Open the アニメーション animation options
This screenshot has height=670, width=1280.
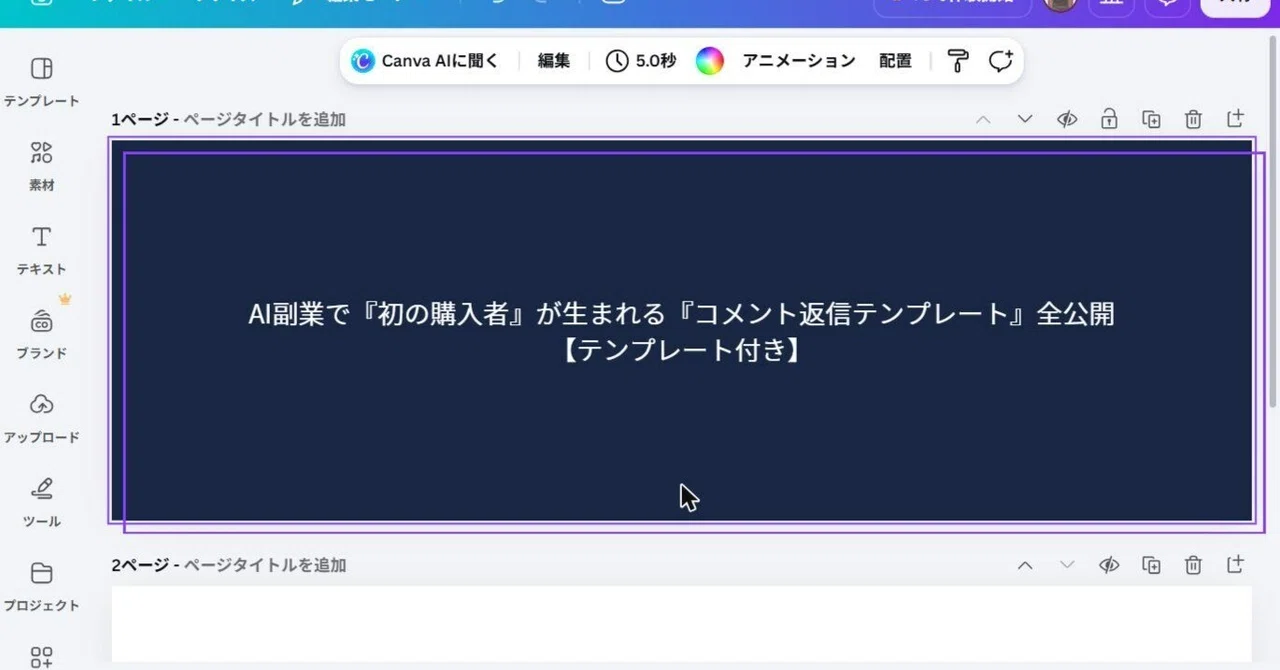click(799, 61)
